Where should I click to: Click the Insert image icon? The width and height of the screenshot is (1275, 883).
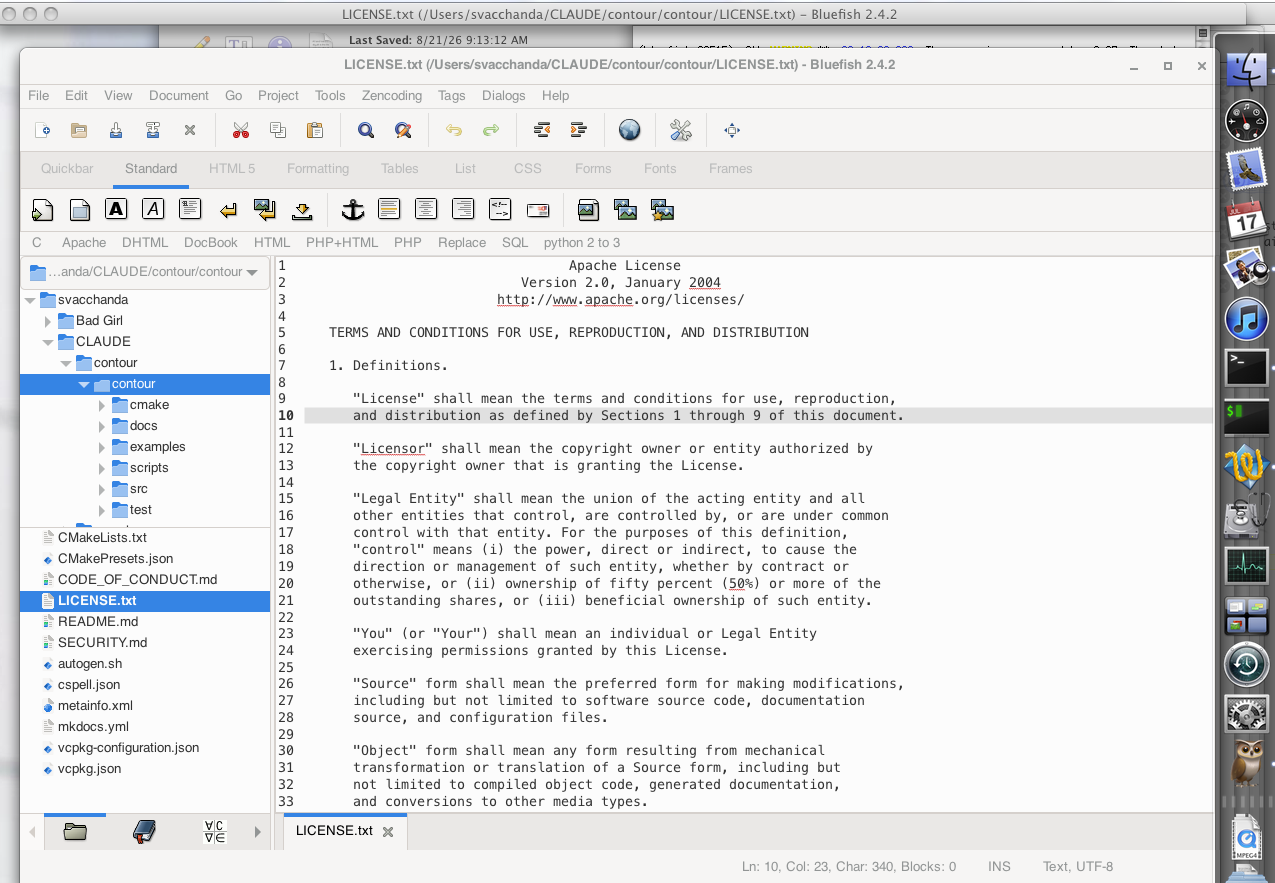(x=588, y=210)
